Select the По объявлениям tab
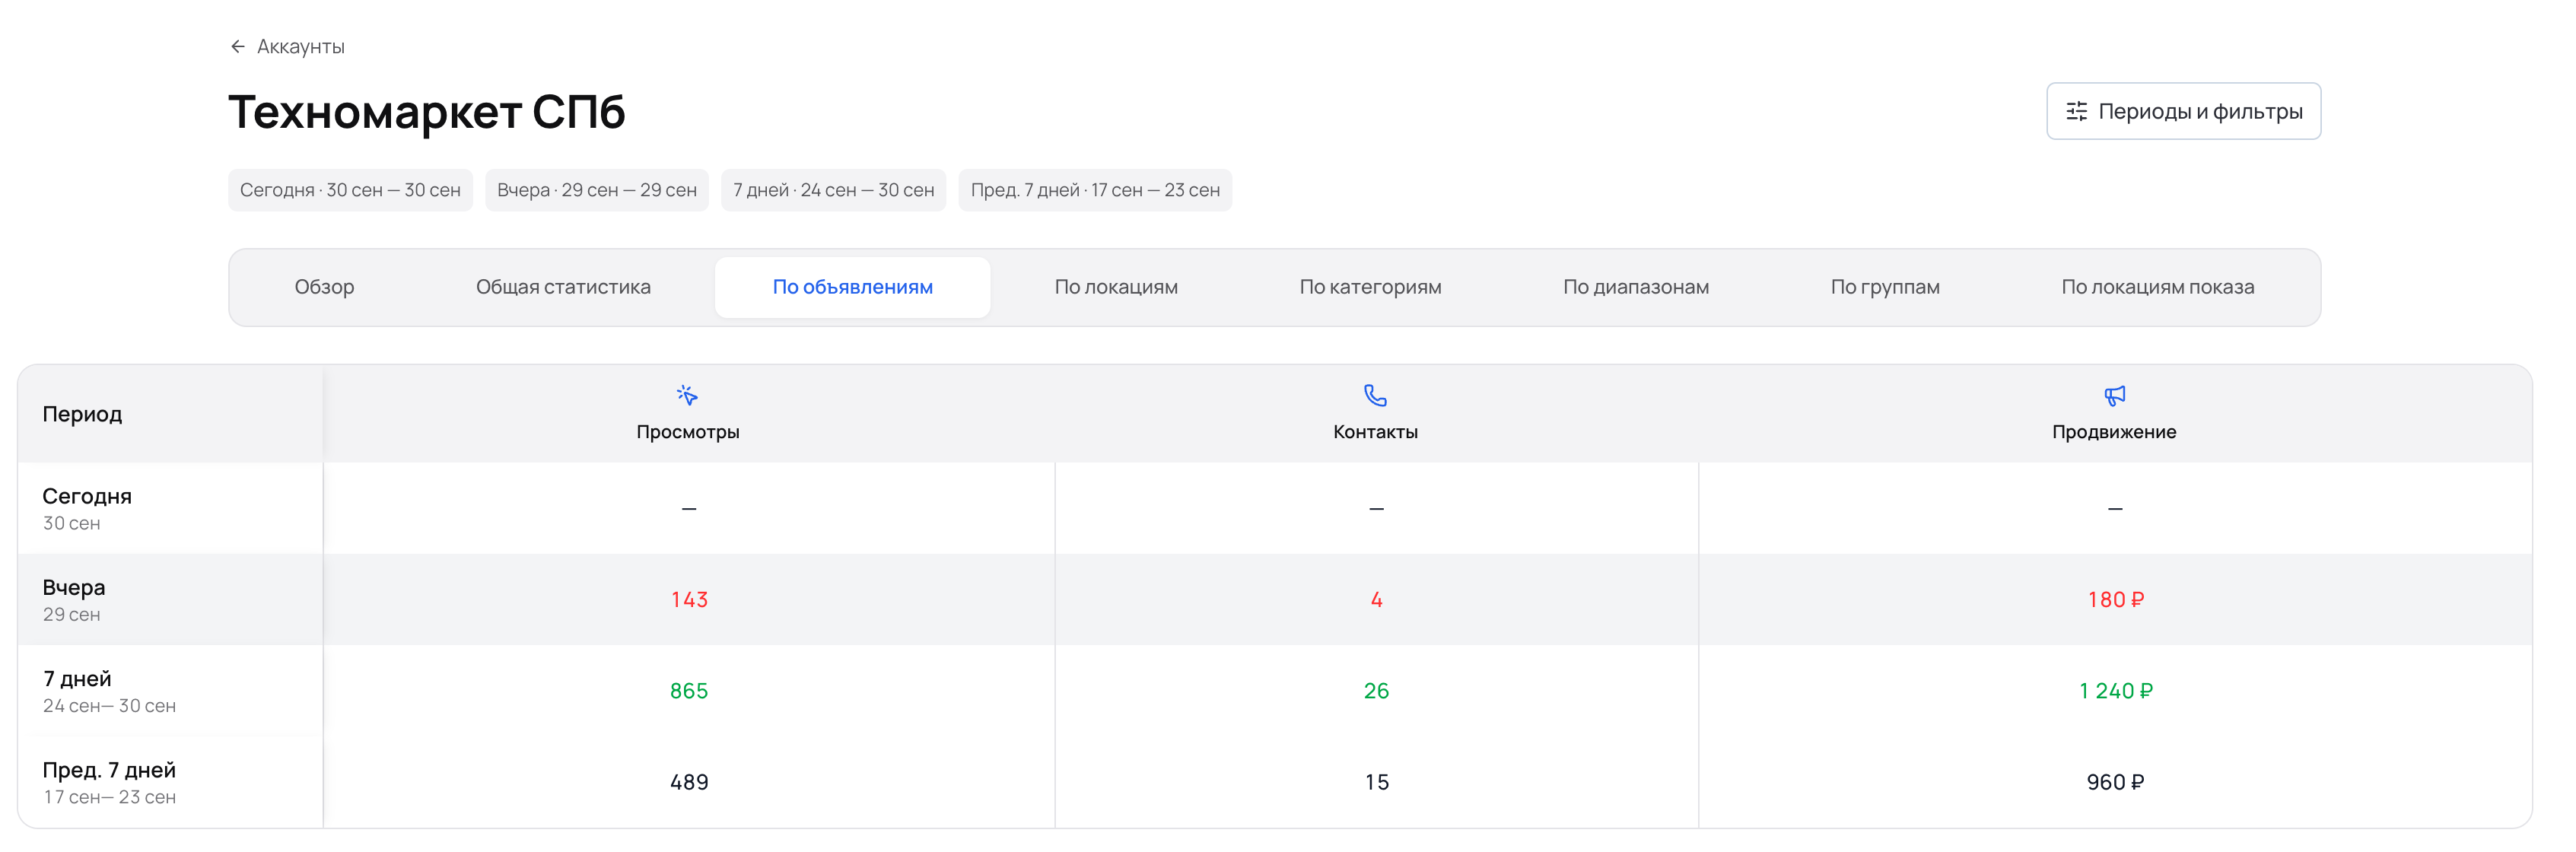Screen dimensions: 2576x852 852,287
